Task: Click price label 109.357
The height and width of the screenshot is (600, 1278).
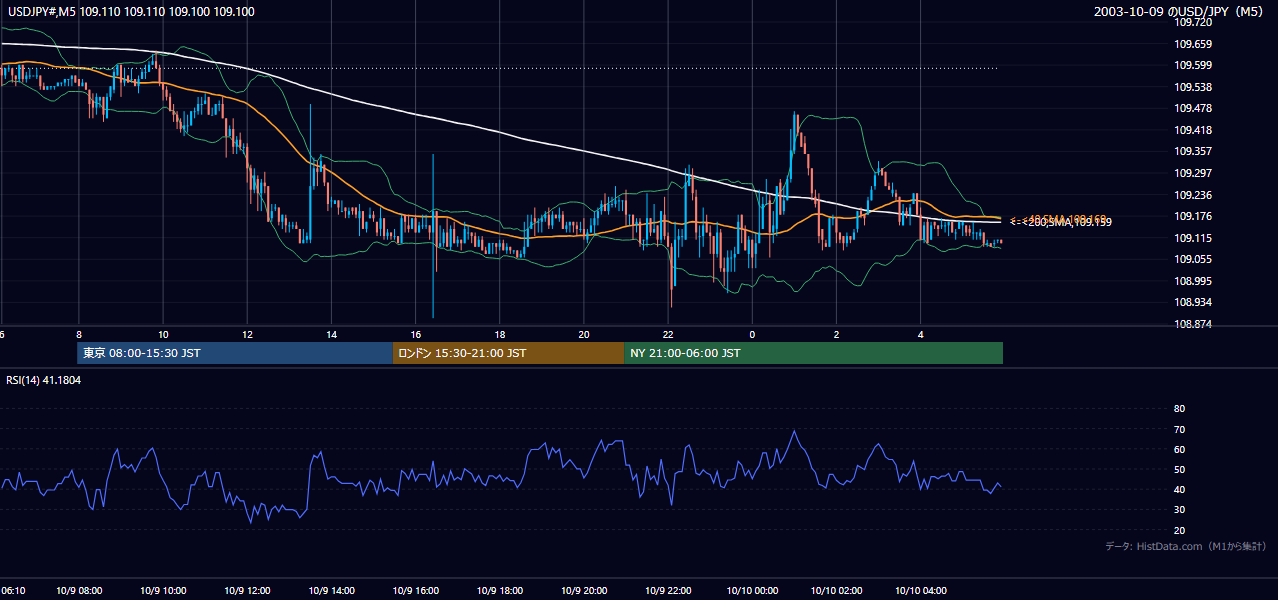Action: pos(1193,151)
